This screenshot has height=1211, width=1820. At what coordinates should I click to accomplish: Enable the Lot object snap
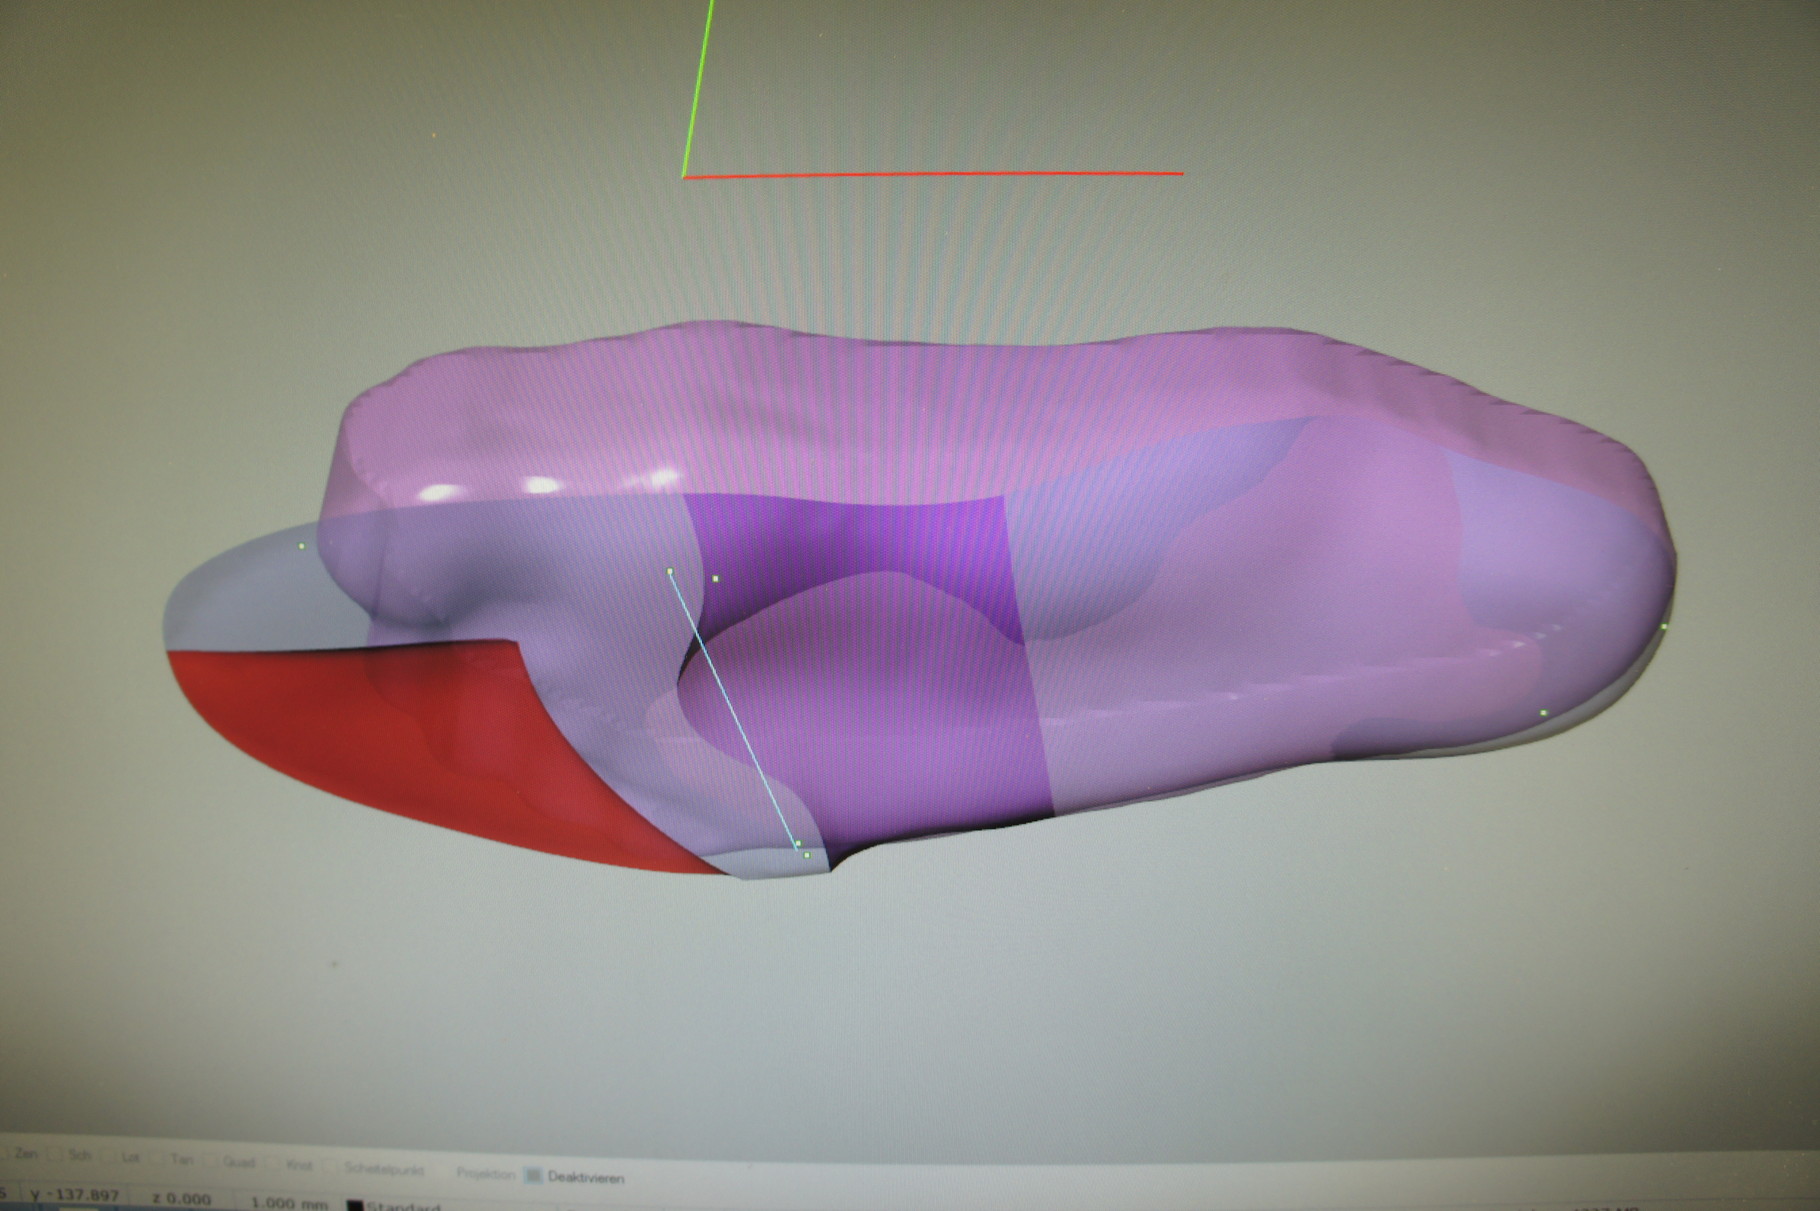[123, 1158]
